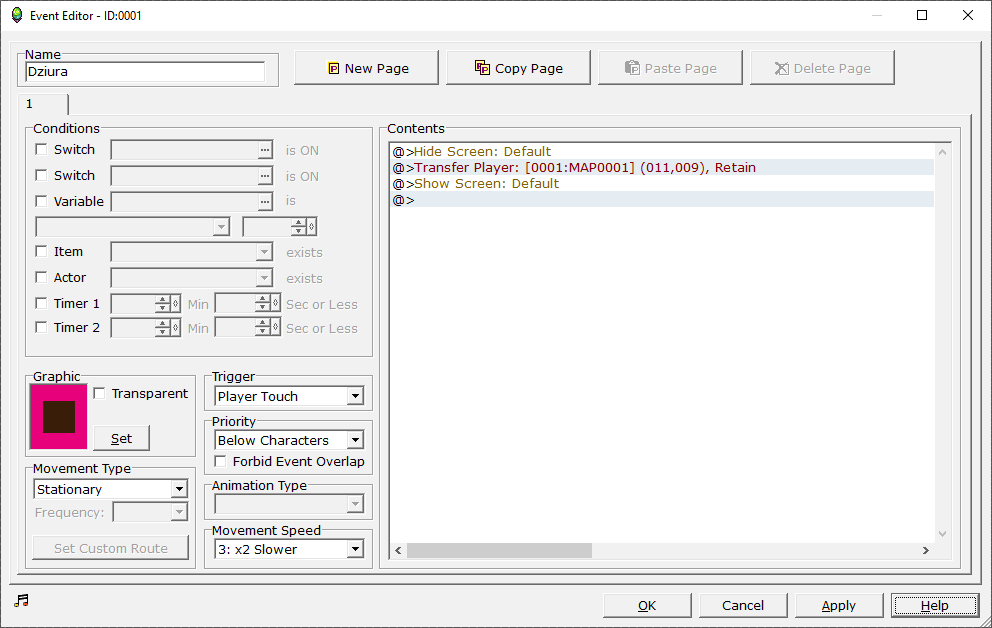Open the Priority dropdown showing Below Characters
This screenshot has height=628, width=992.
289,440
